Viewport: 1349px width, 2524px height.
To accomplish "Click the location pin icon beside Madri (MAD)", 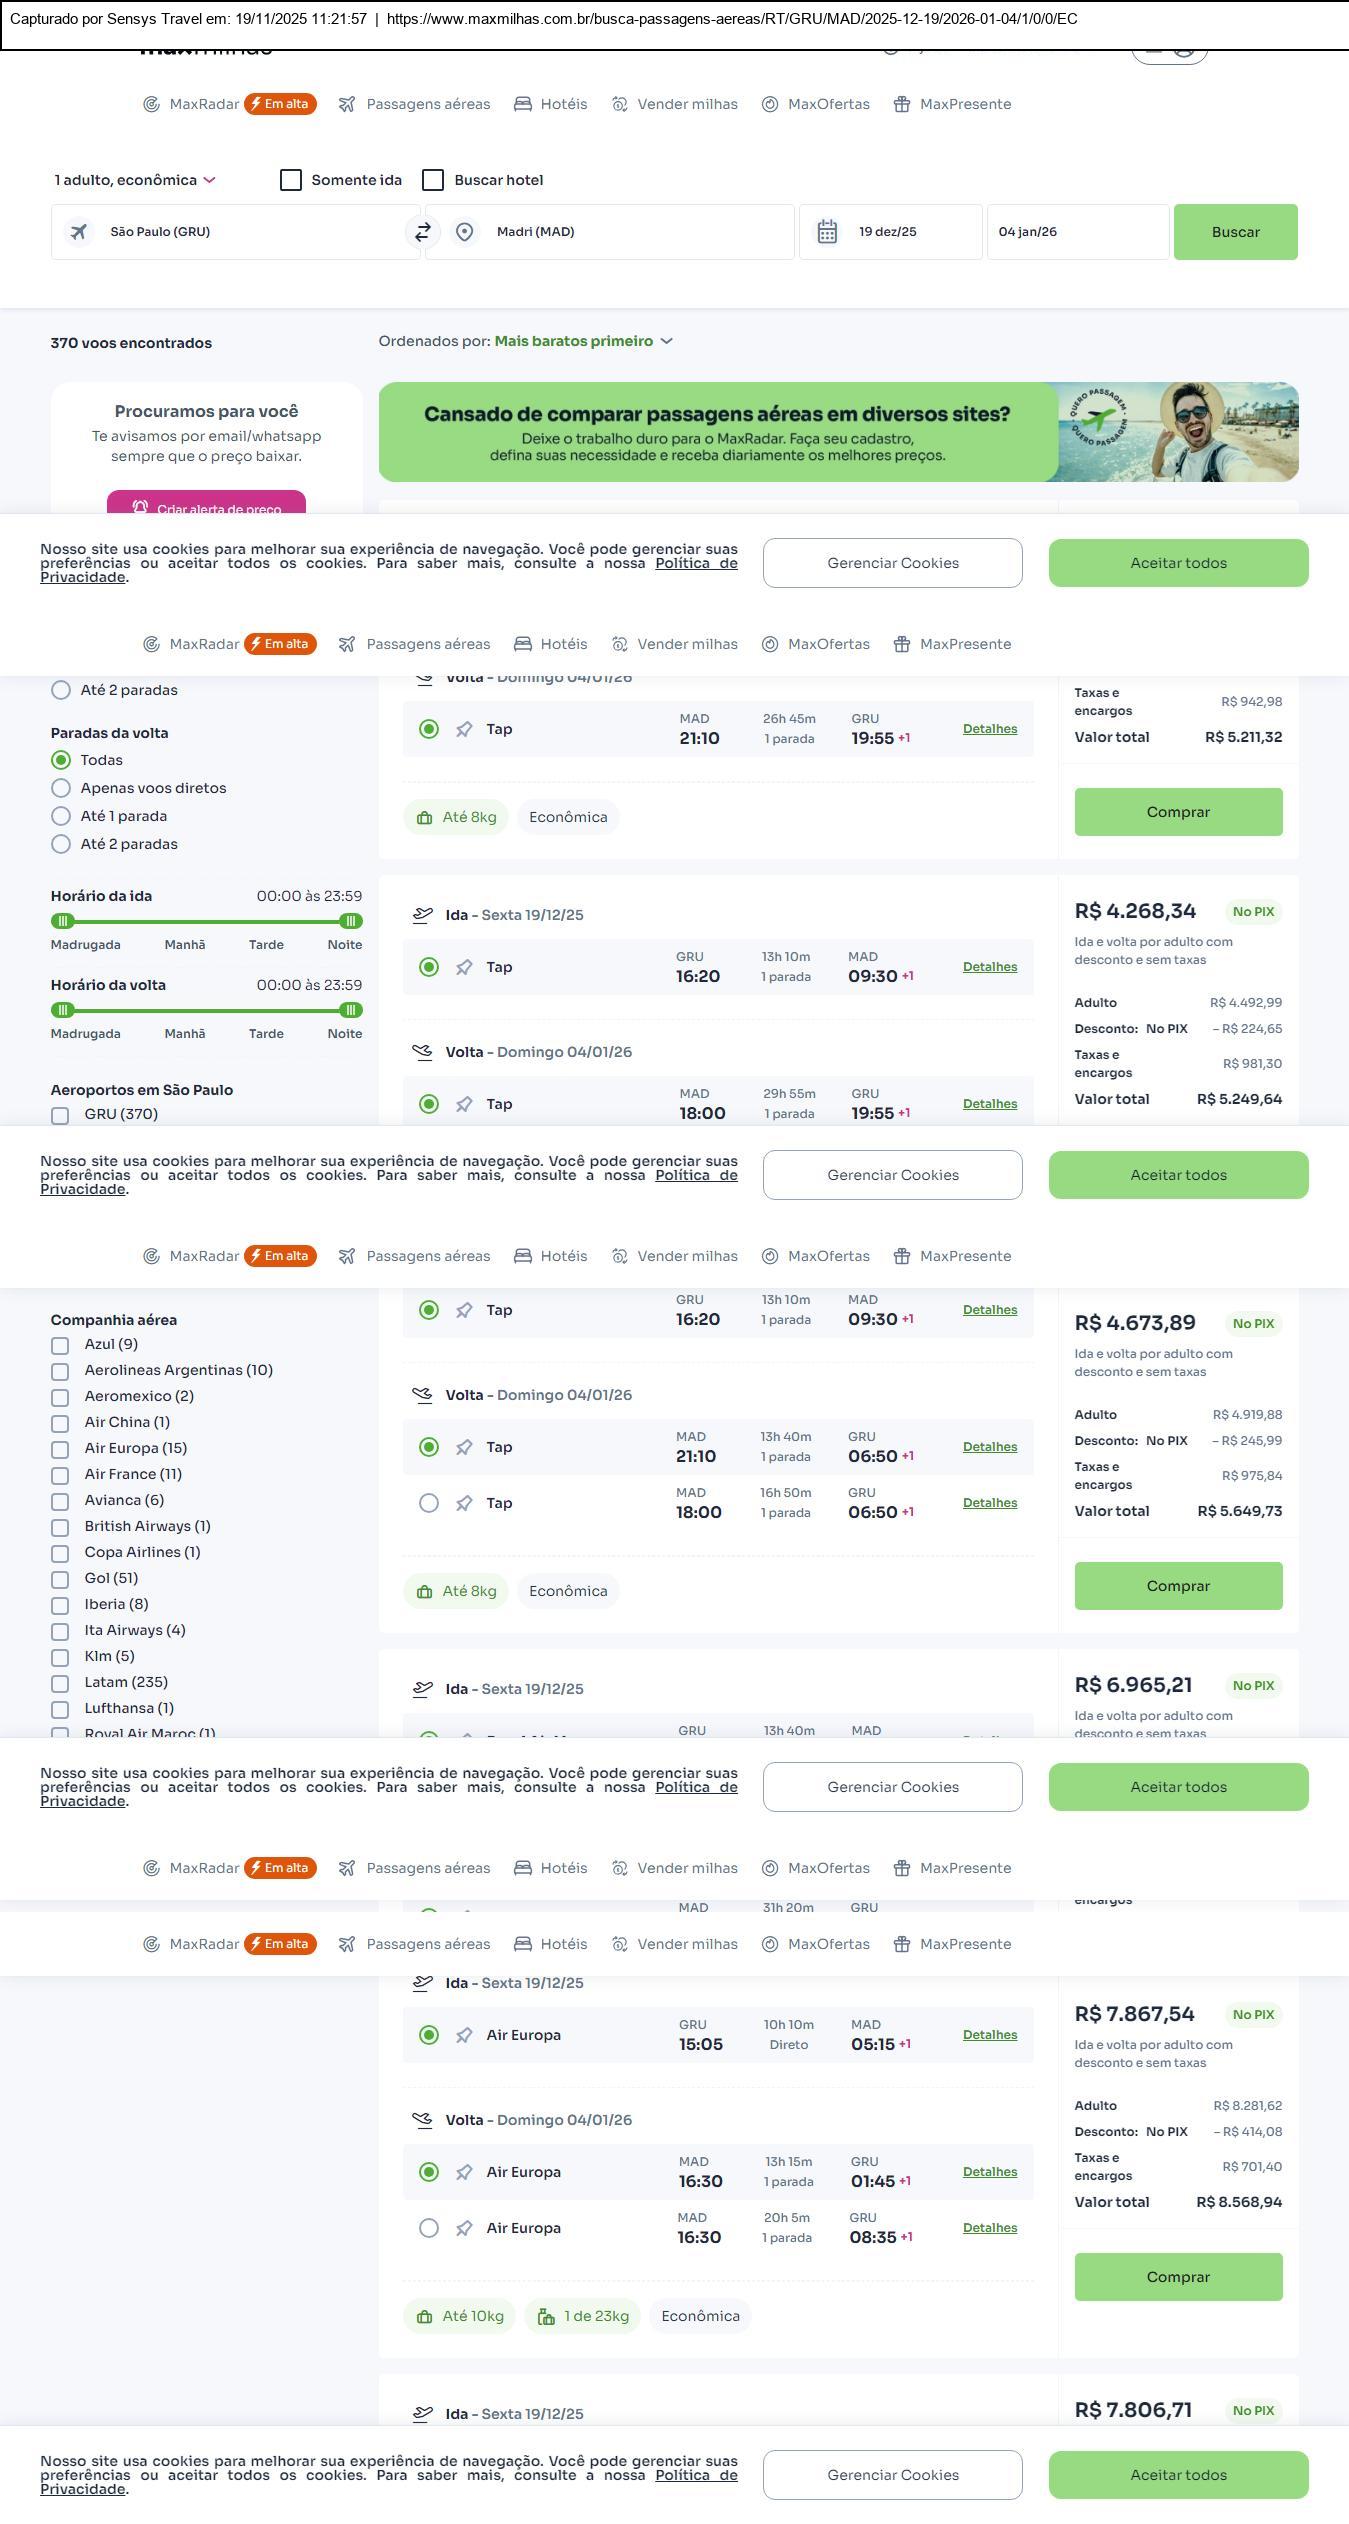I will point(464,232).
